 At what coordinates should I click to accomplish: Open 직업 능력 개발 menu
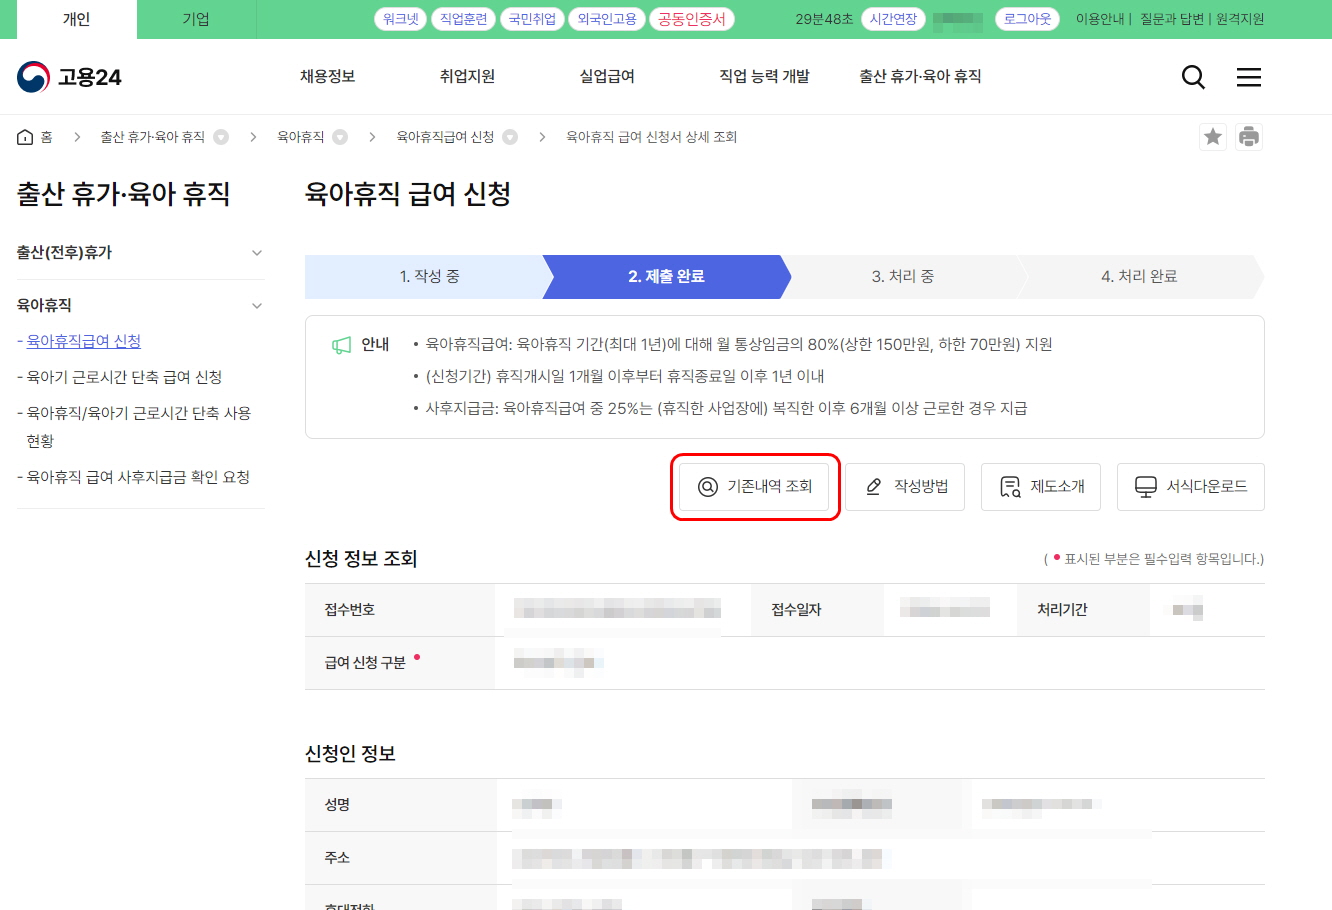764,76
